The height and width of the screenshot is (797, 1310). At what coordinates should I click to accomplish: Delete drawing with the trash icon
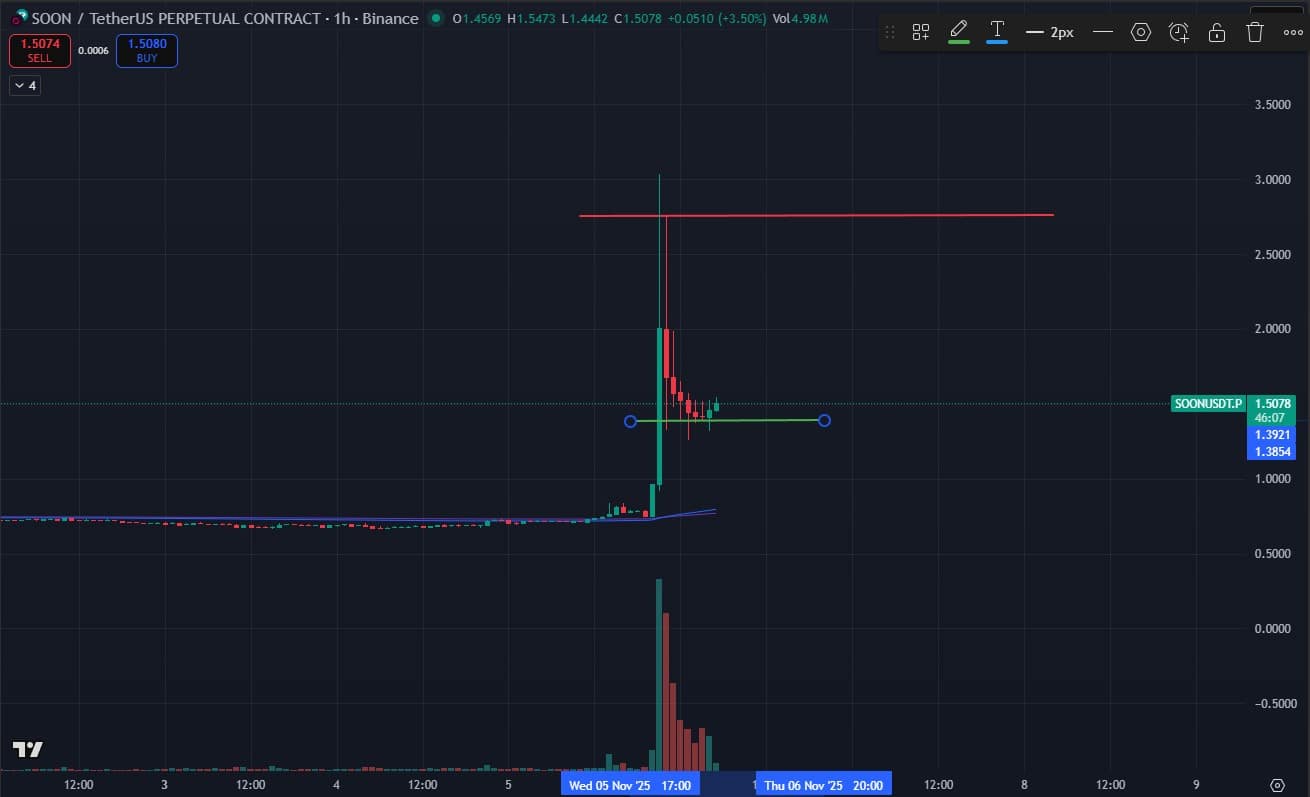[1255, 32]
